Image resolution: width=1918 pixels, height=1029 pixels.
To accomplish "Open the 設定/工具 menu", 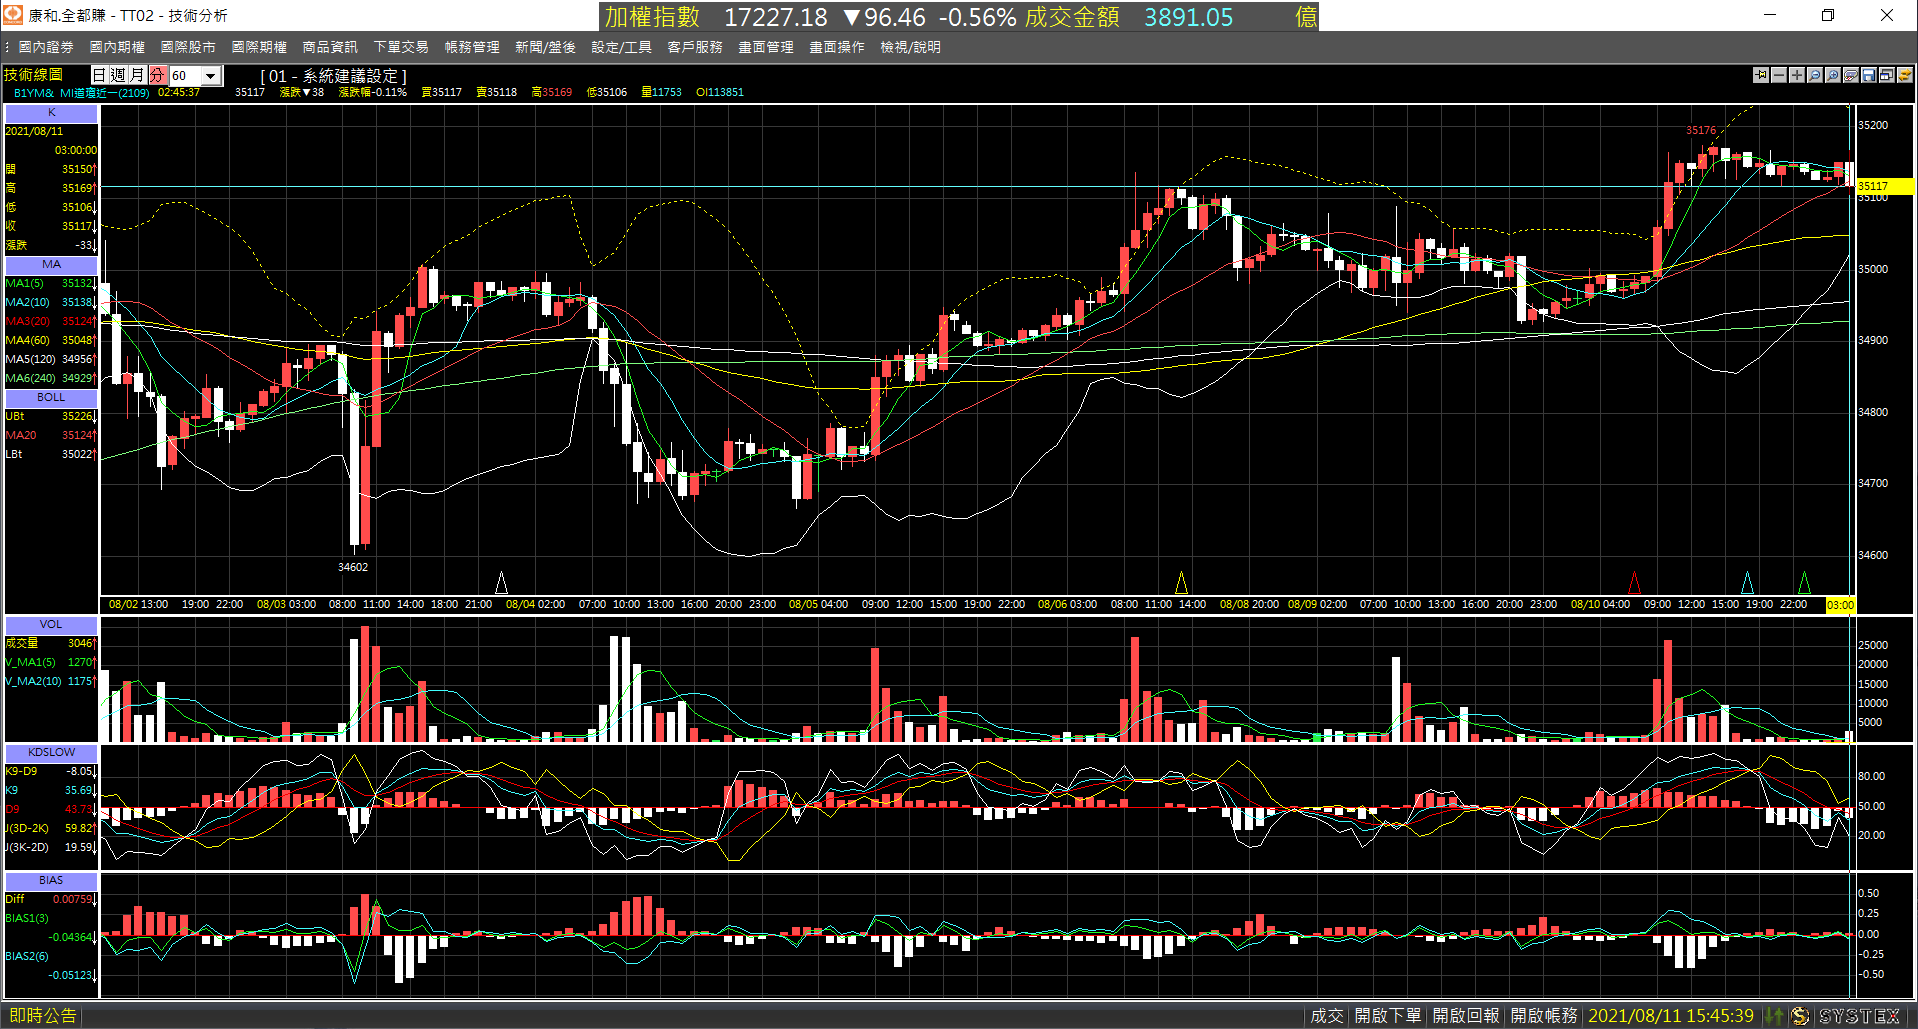I will click(621, 47).
